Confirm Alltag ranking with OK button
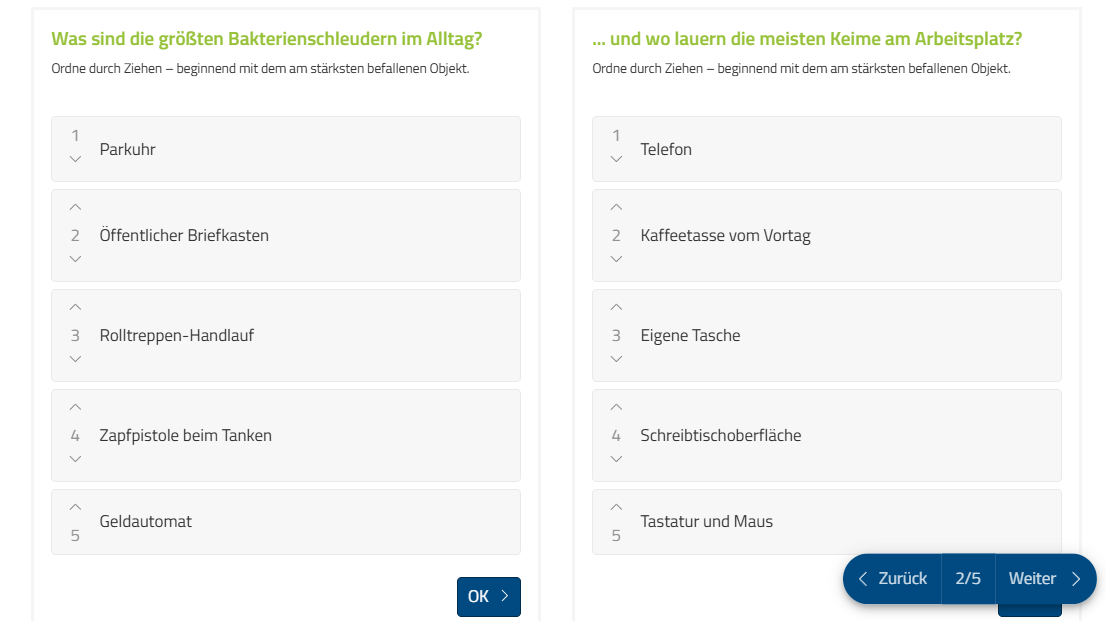This screenshot has height=624, width=1106. tap(489, 597)
